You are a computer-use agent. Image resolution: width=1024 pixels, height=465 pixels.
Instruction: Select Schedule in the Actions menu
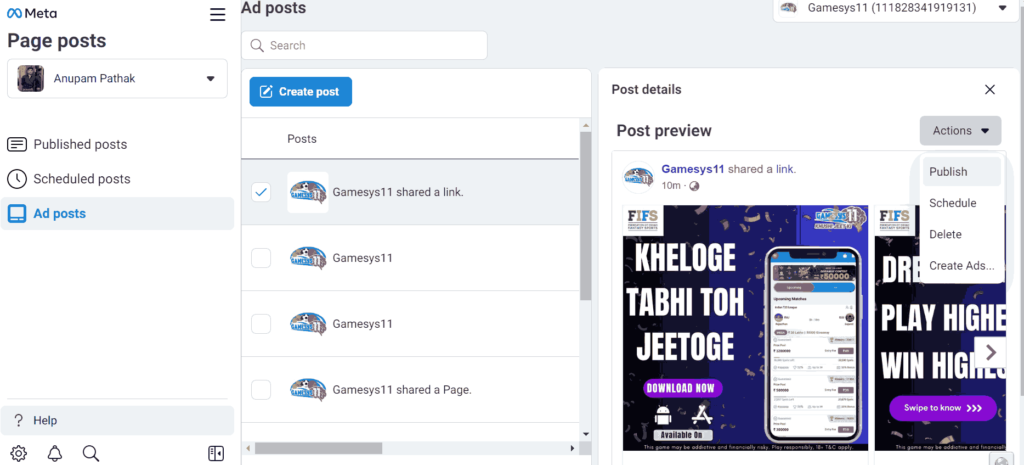(952, 203)
